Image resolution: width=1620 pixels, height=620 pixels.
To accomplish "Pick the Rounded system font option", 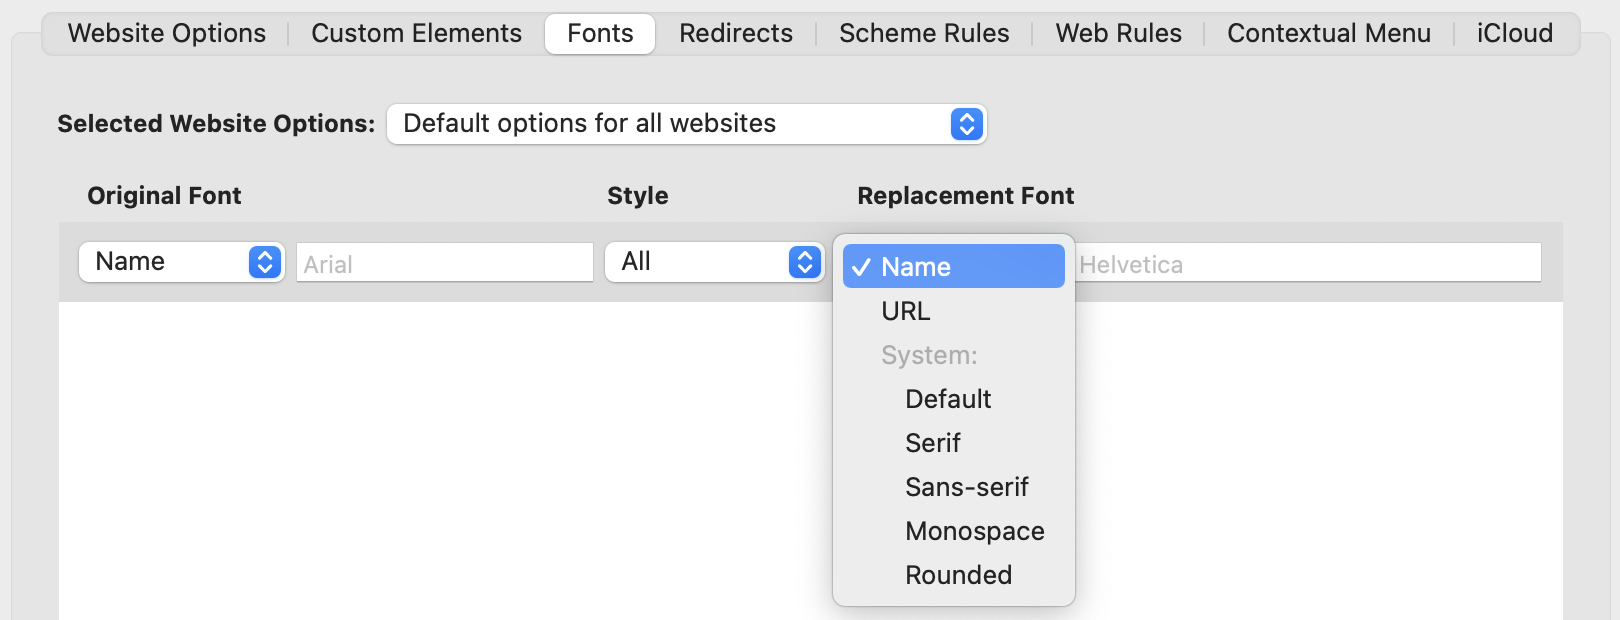I will [x=958, y=575].
